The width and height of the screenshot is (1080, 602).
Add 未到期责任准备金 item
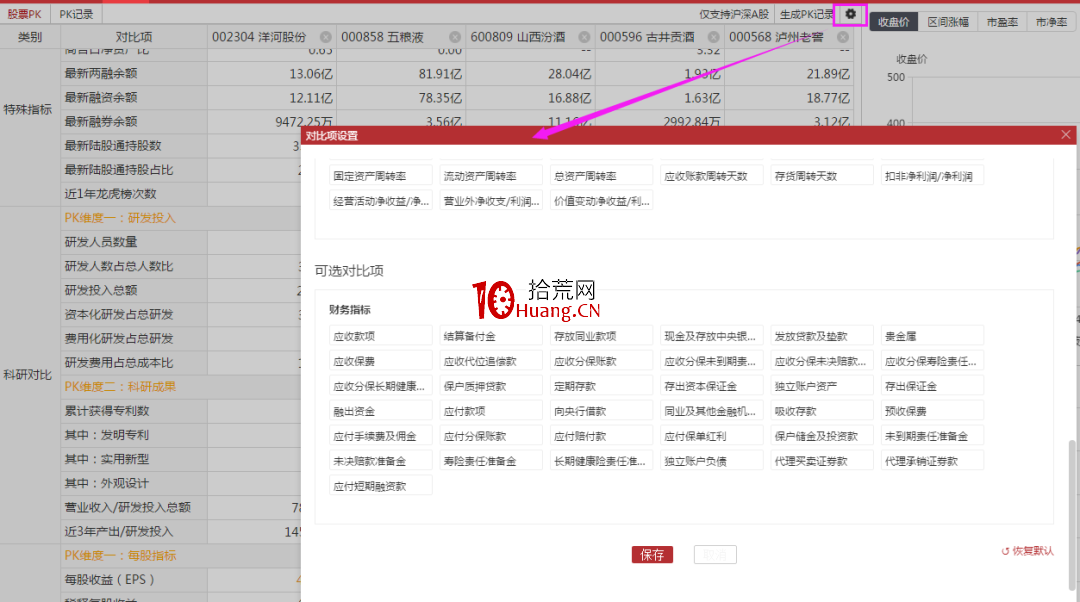(x=932, y=436)
